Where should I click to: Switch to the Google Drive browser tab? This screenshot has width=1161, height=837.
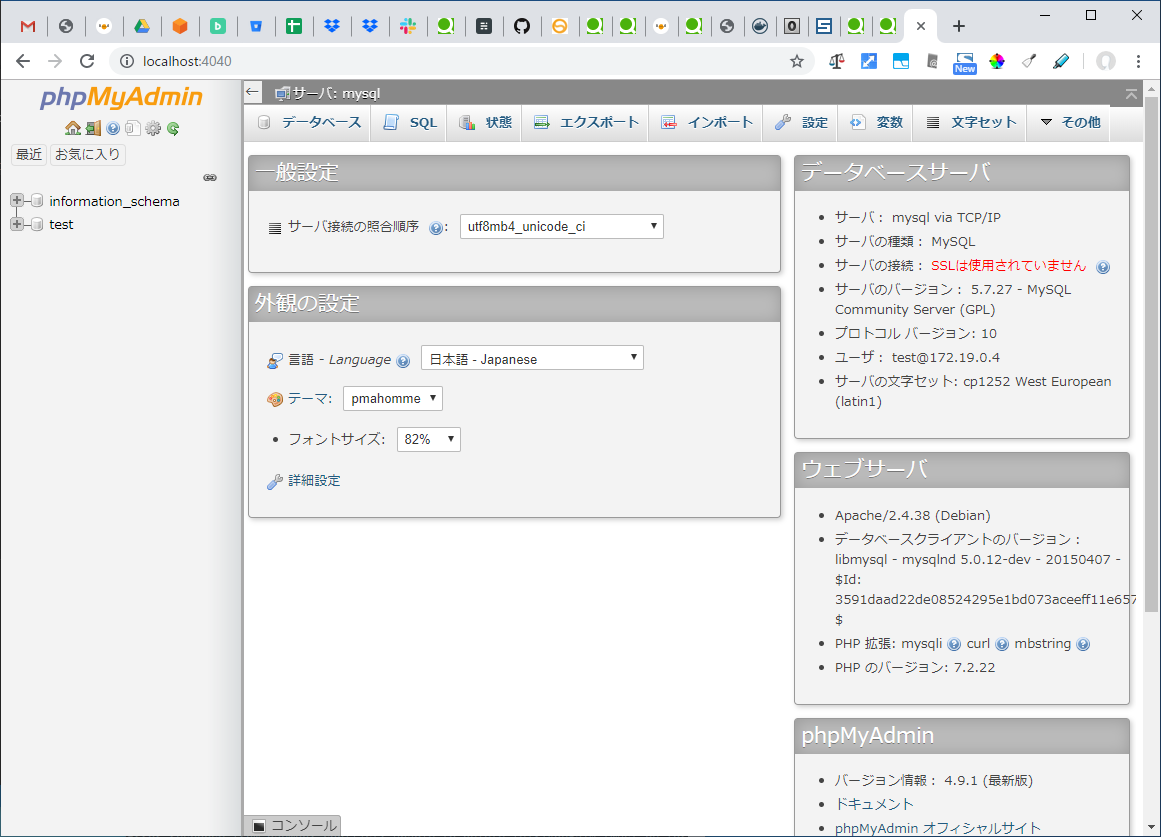pyautogui.click(x=142, y=26)
